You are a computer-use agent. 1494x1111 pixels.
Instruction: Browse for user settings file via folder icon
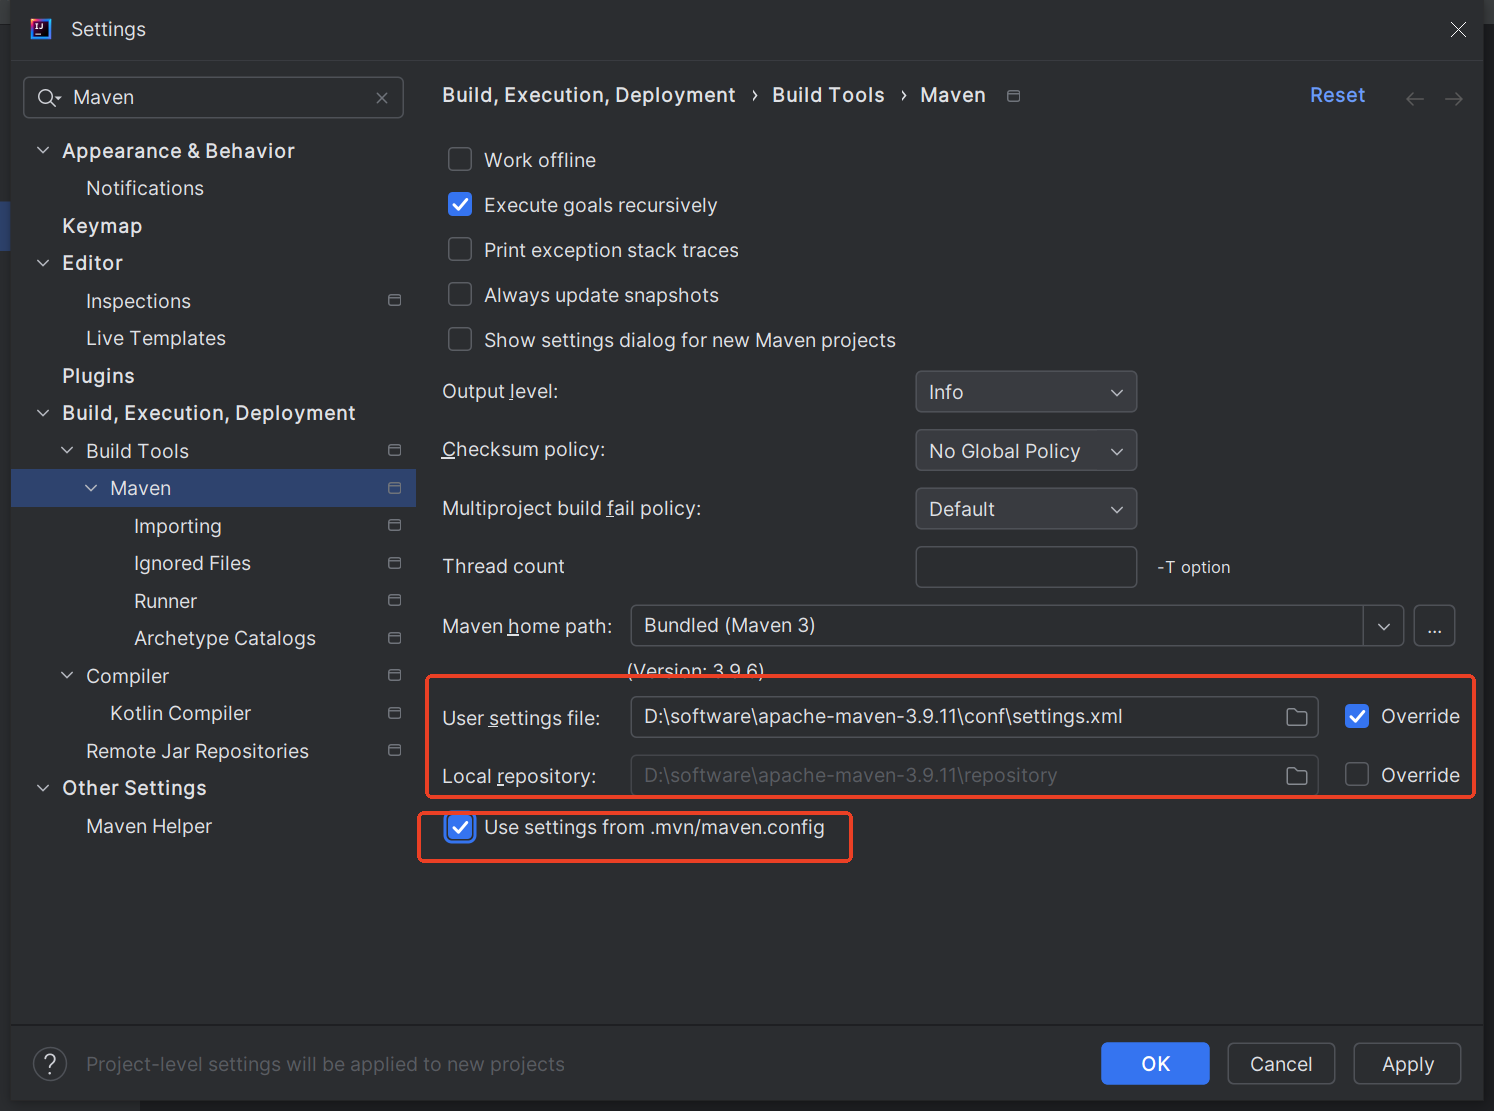[1297, 717]
